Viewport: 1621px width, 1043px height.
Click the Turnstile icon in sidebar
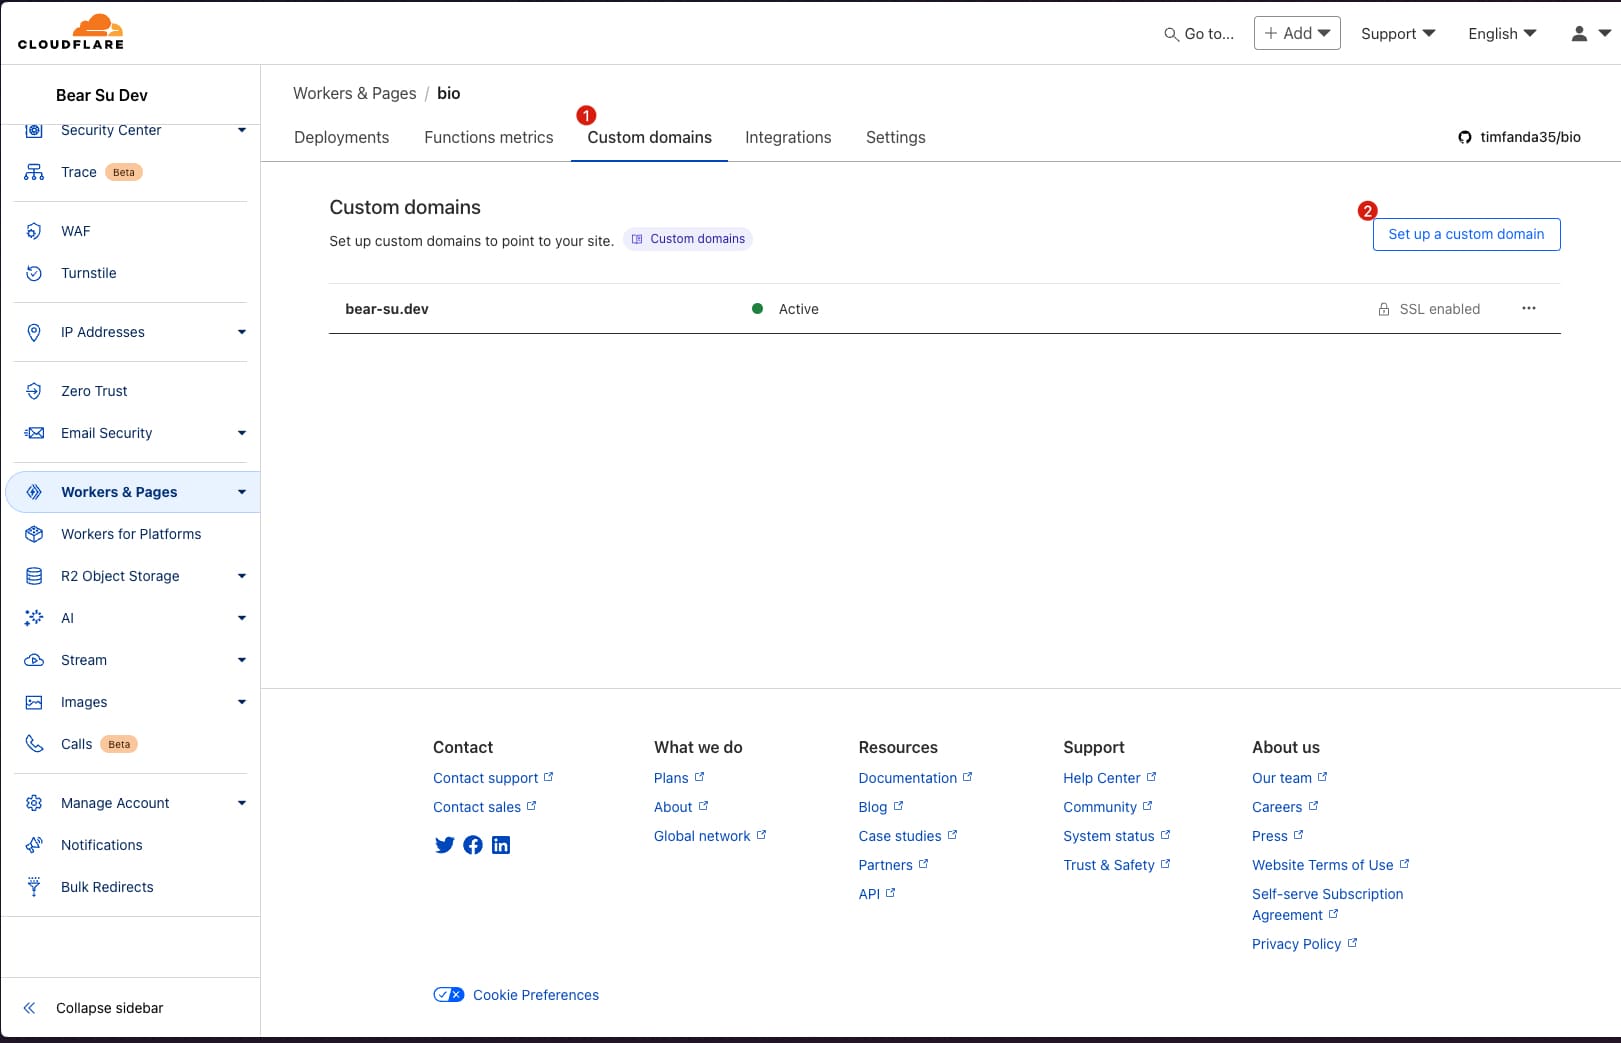point(34,273)
